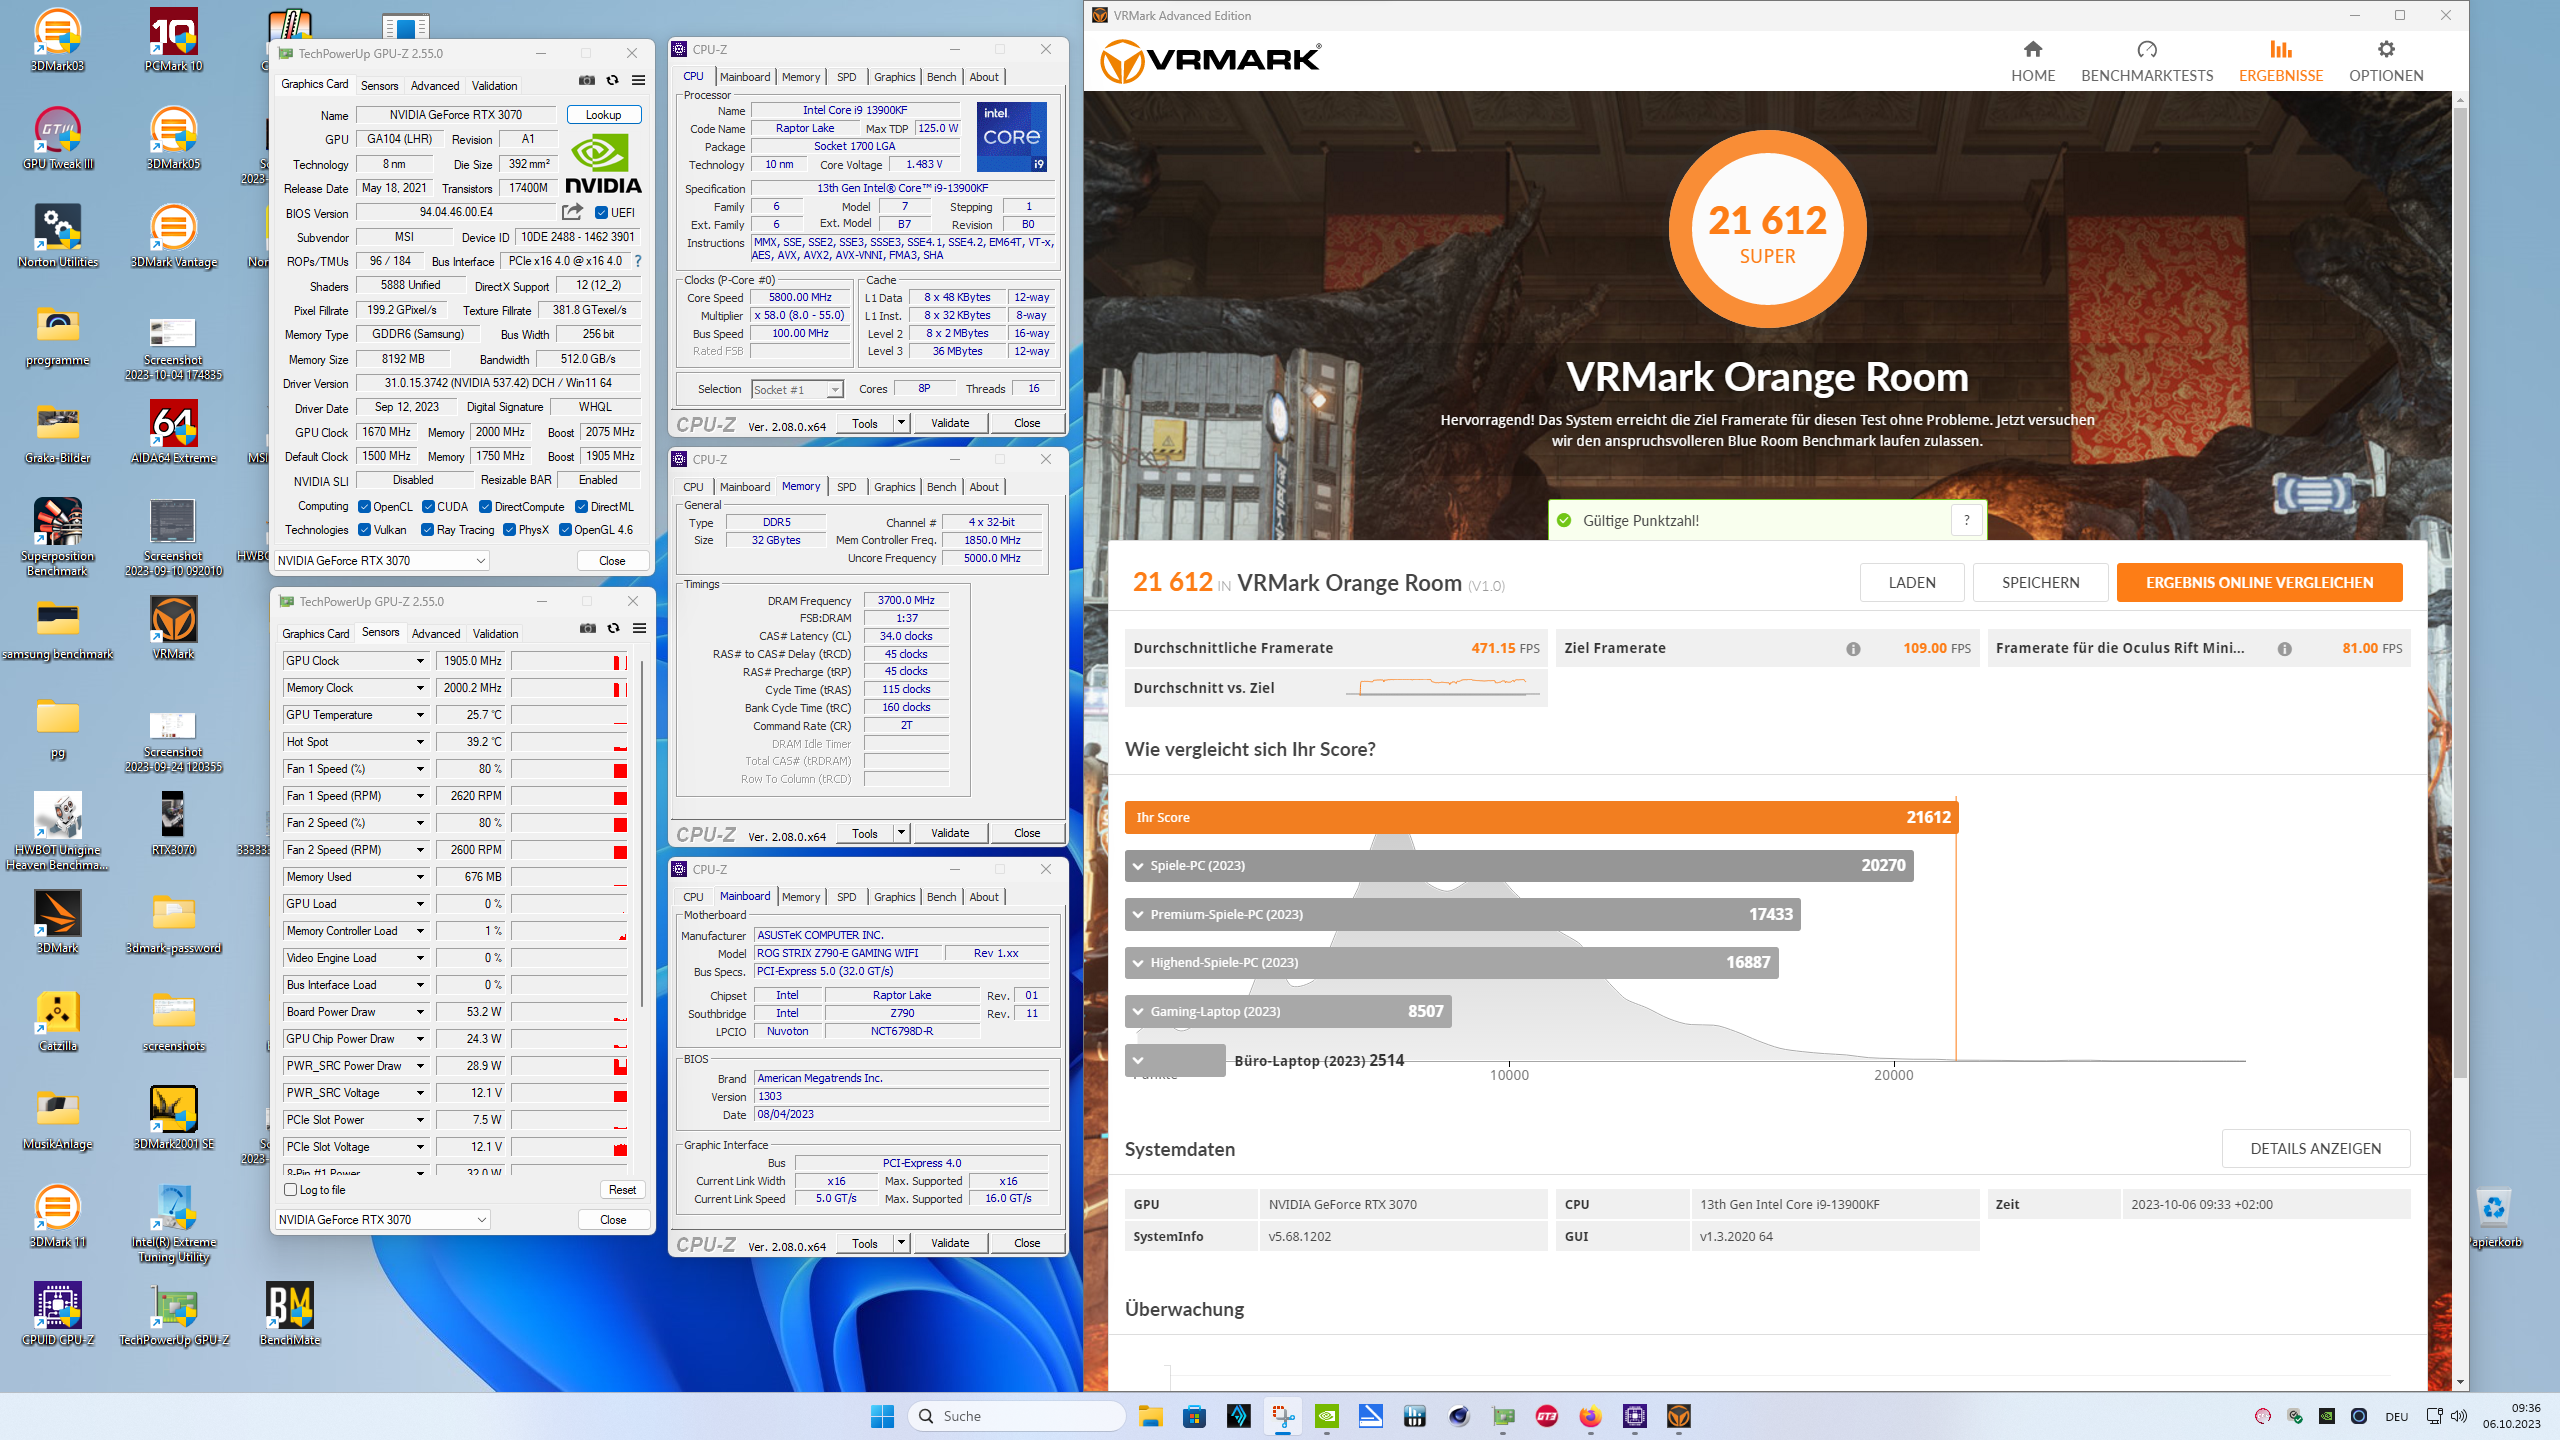Screen dimensions: 2560x1440
Task: Click the question mark beside Gültige Punktzahl
Action: 1966,520
